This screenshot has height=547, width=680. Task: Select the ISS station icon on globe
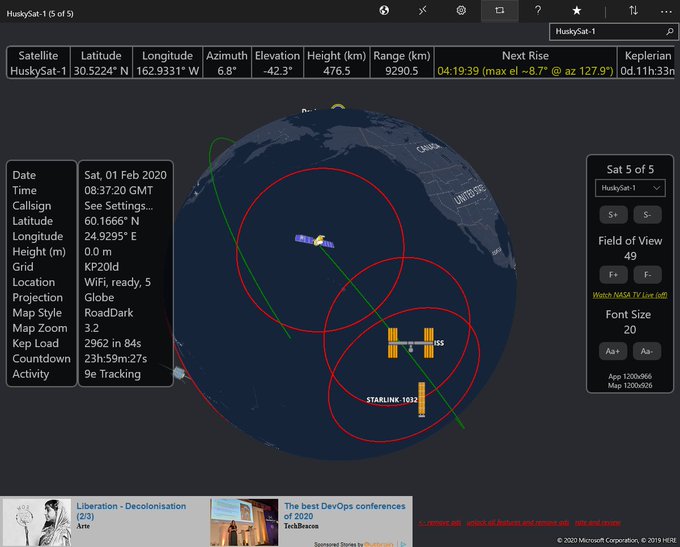click(411, 343)
